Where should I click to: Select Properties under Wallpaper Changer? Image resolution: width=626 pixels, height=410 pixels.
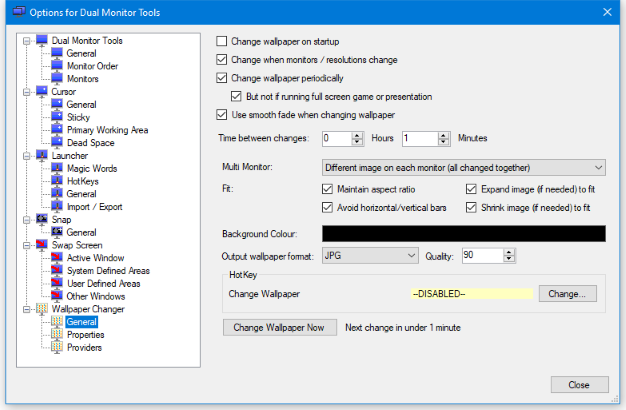(85, 334)
